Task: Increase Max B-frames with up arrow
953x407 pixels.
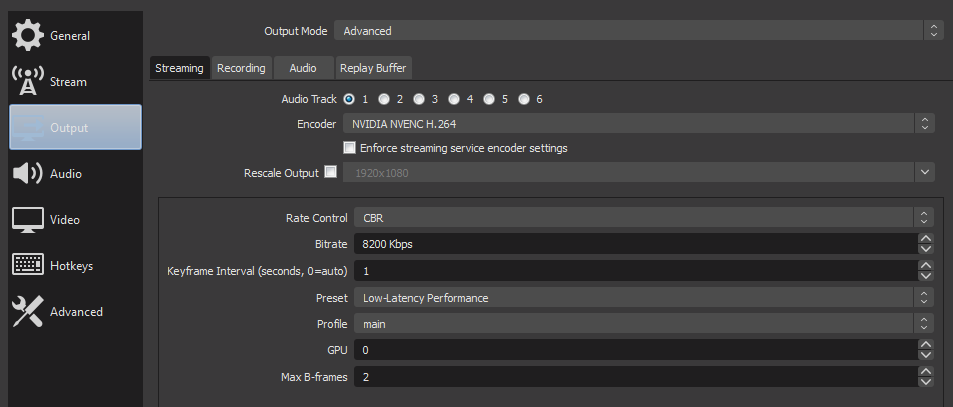Action: tap(926, 371)
